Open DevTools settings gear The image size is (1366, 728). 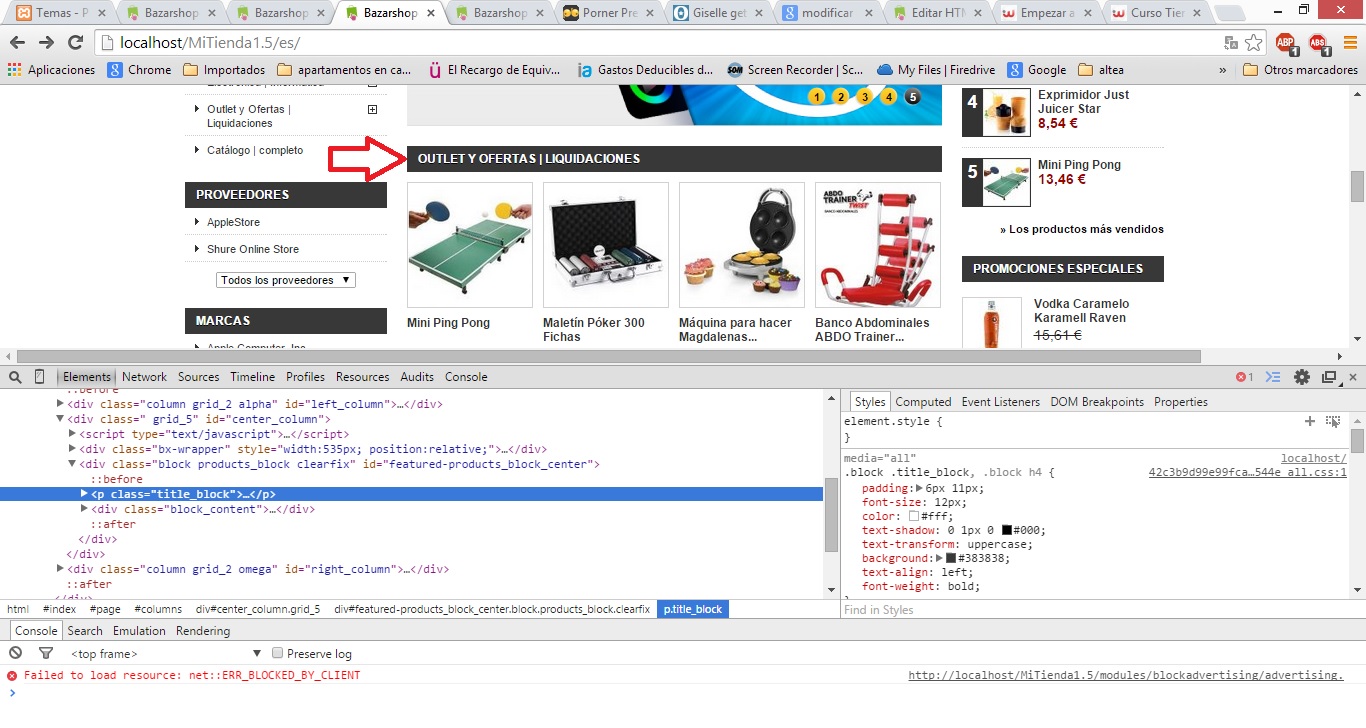pos(1302,377)
